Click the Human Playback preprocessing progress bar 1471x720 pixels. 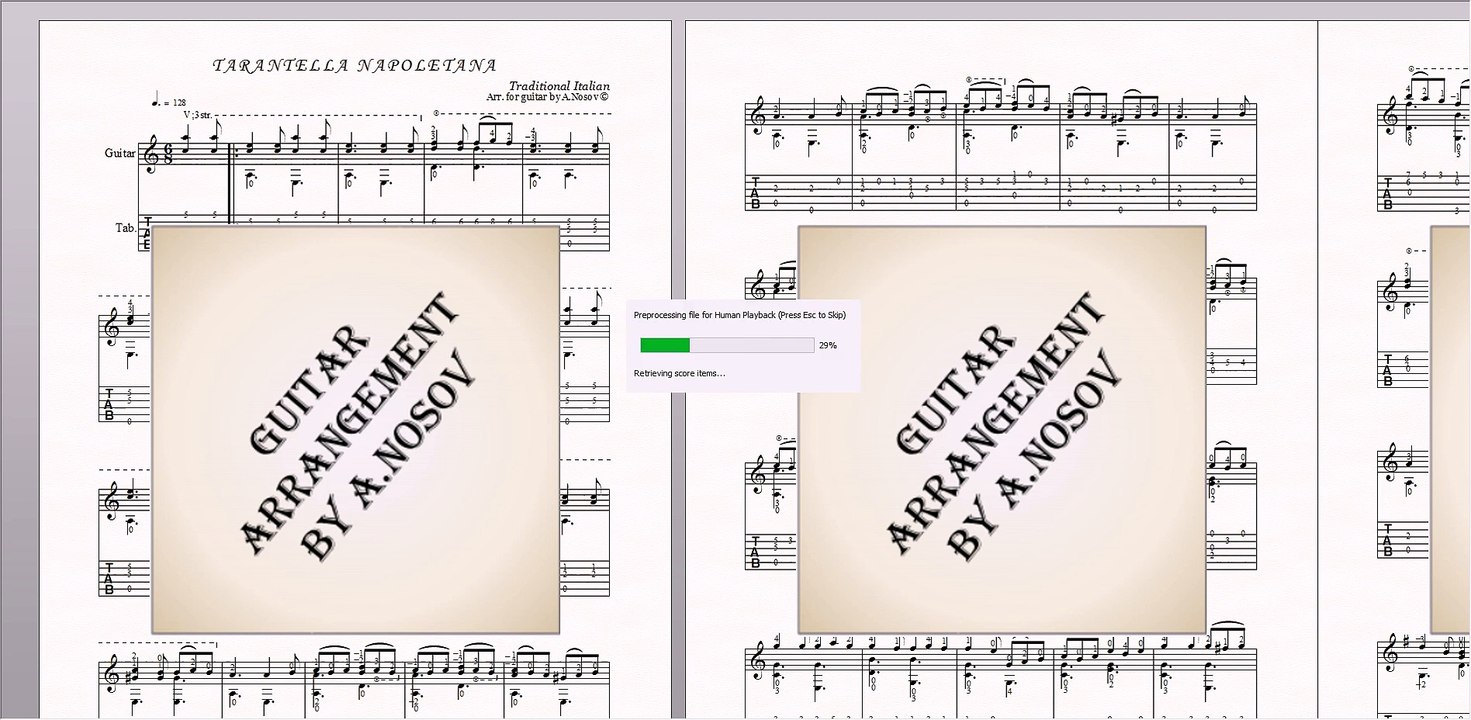click(727, 345)
